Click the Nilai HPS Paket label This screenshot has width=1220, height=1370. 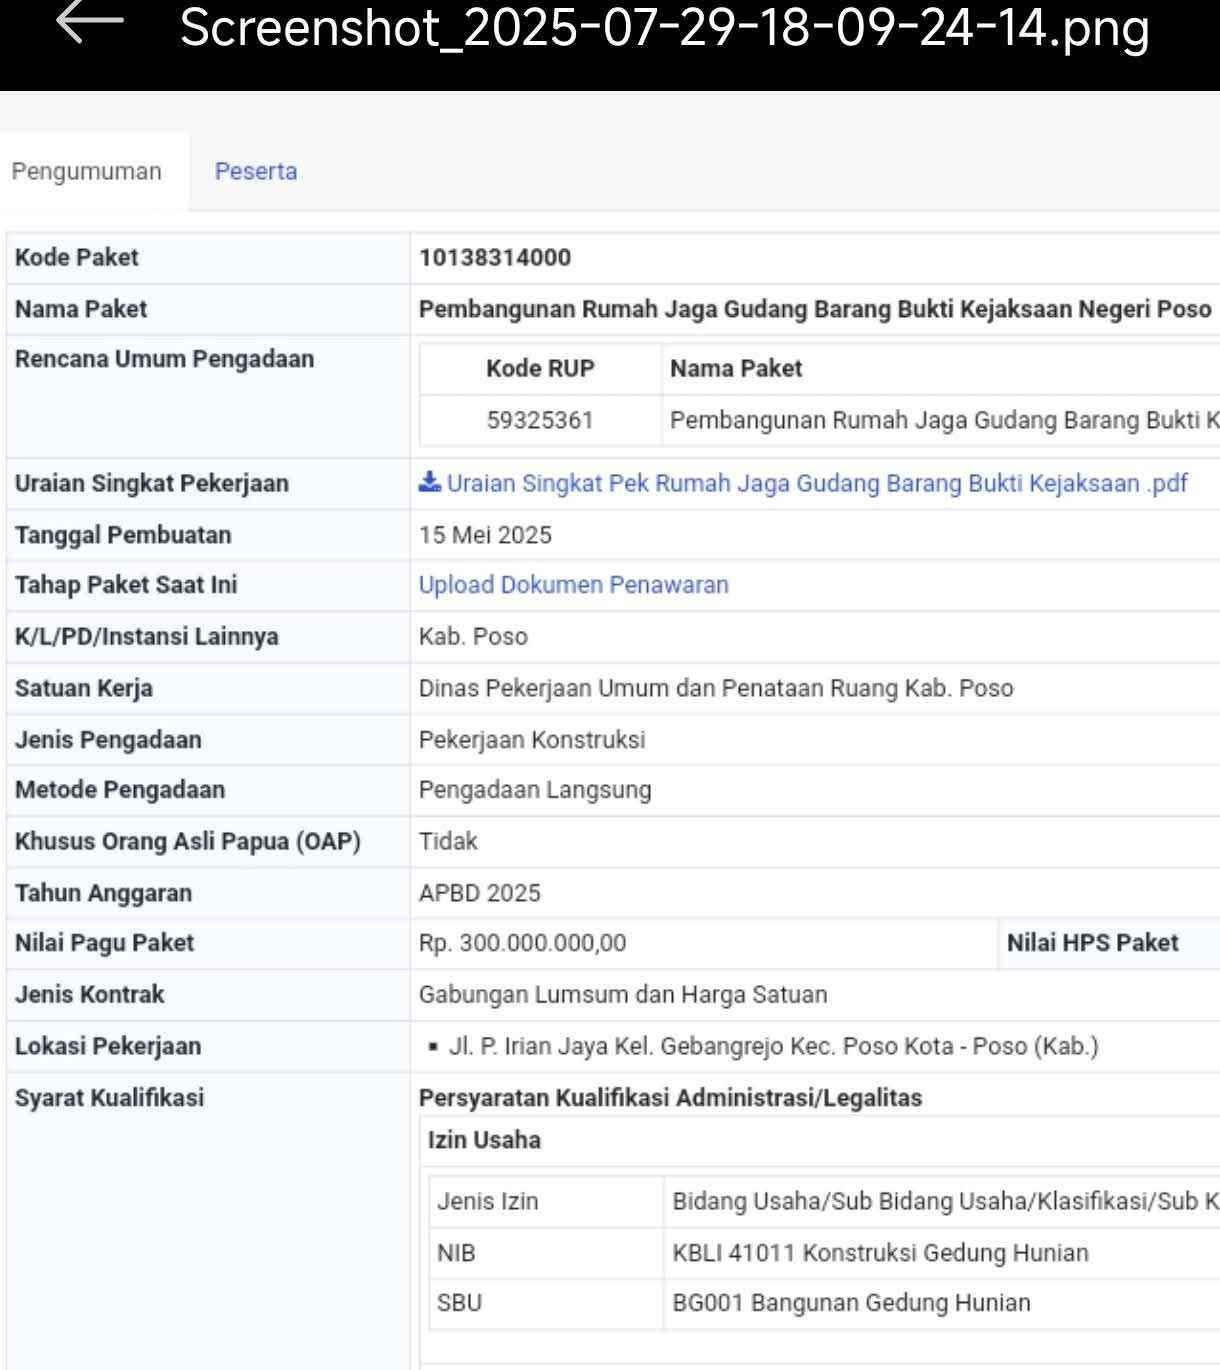point(1093,943)
